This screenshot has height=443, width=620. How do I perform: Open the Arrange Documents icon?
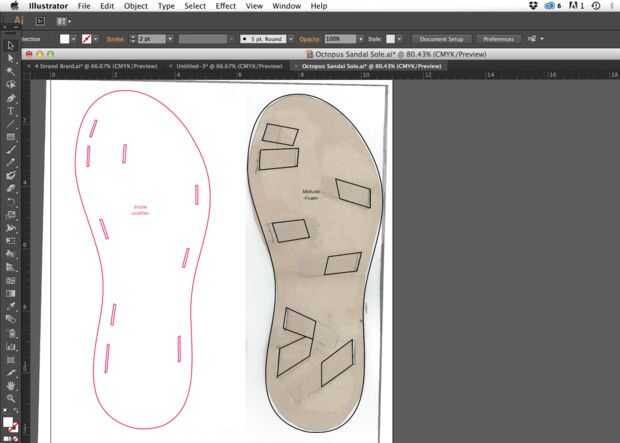coord(61,21)
